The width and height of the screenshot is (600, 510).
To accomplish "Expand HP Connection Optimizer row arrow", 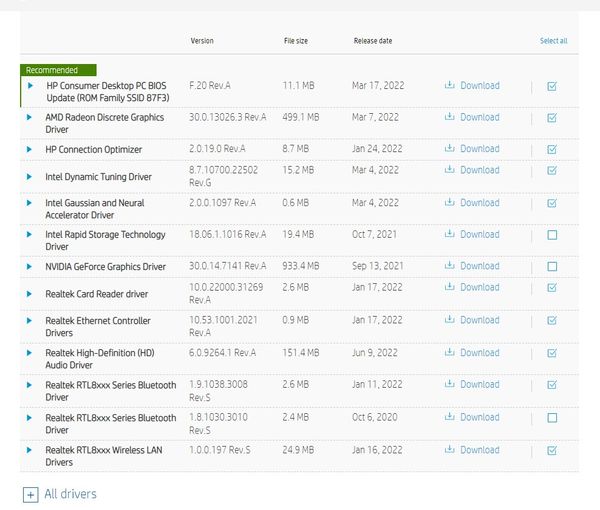I will 29,149.
